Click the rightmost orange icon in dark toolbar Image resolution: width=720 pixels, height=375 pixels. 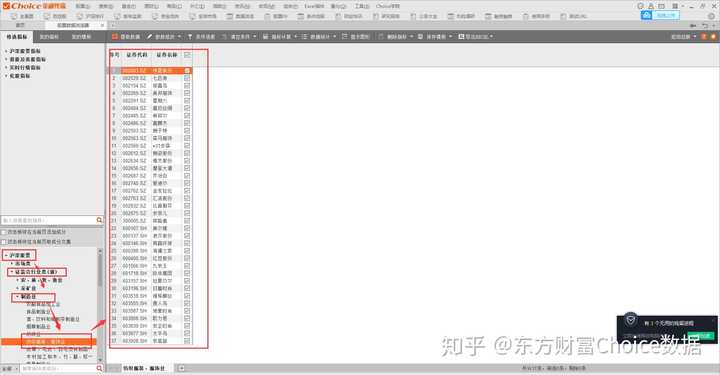(714, 36)
